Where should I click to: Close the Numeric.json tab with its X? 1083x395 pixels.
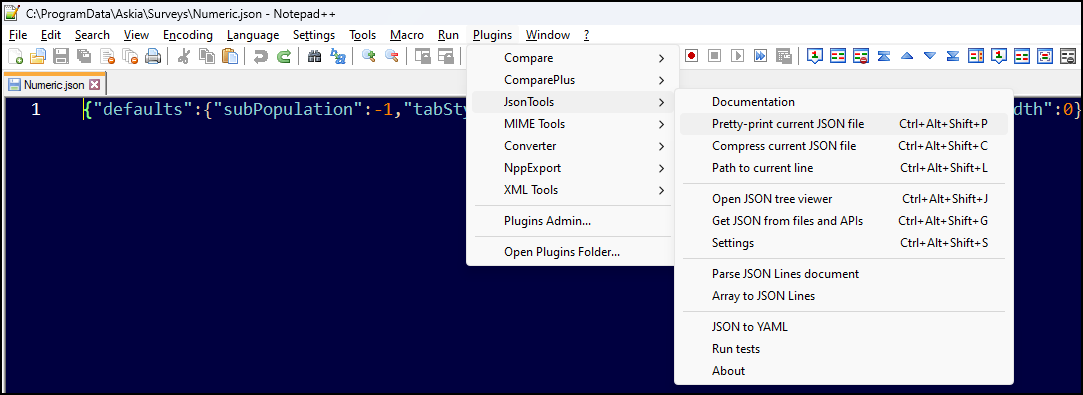click(95, 85)
